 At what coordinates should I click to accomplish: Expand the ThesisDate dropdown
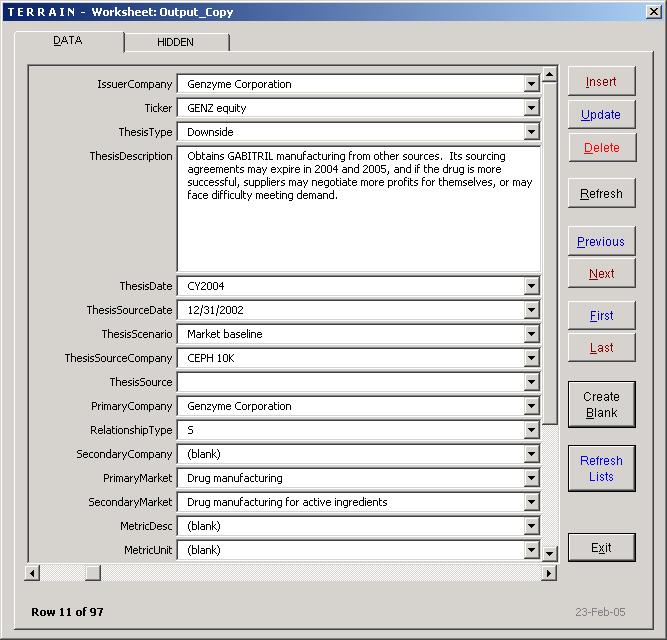pos(531,286)
